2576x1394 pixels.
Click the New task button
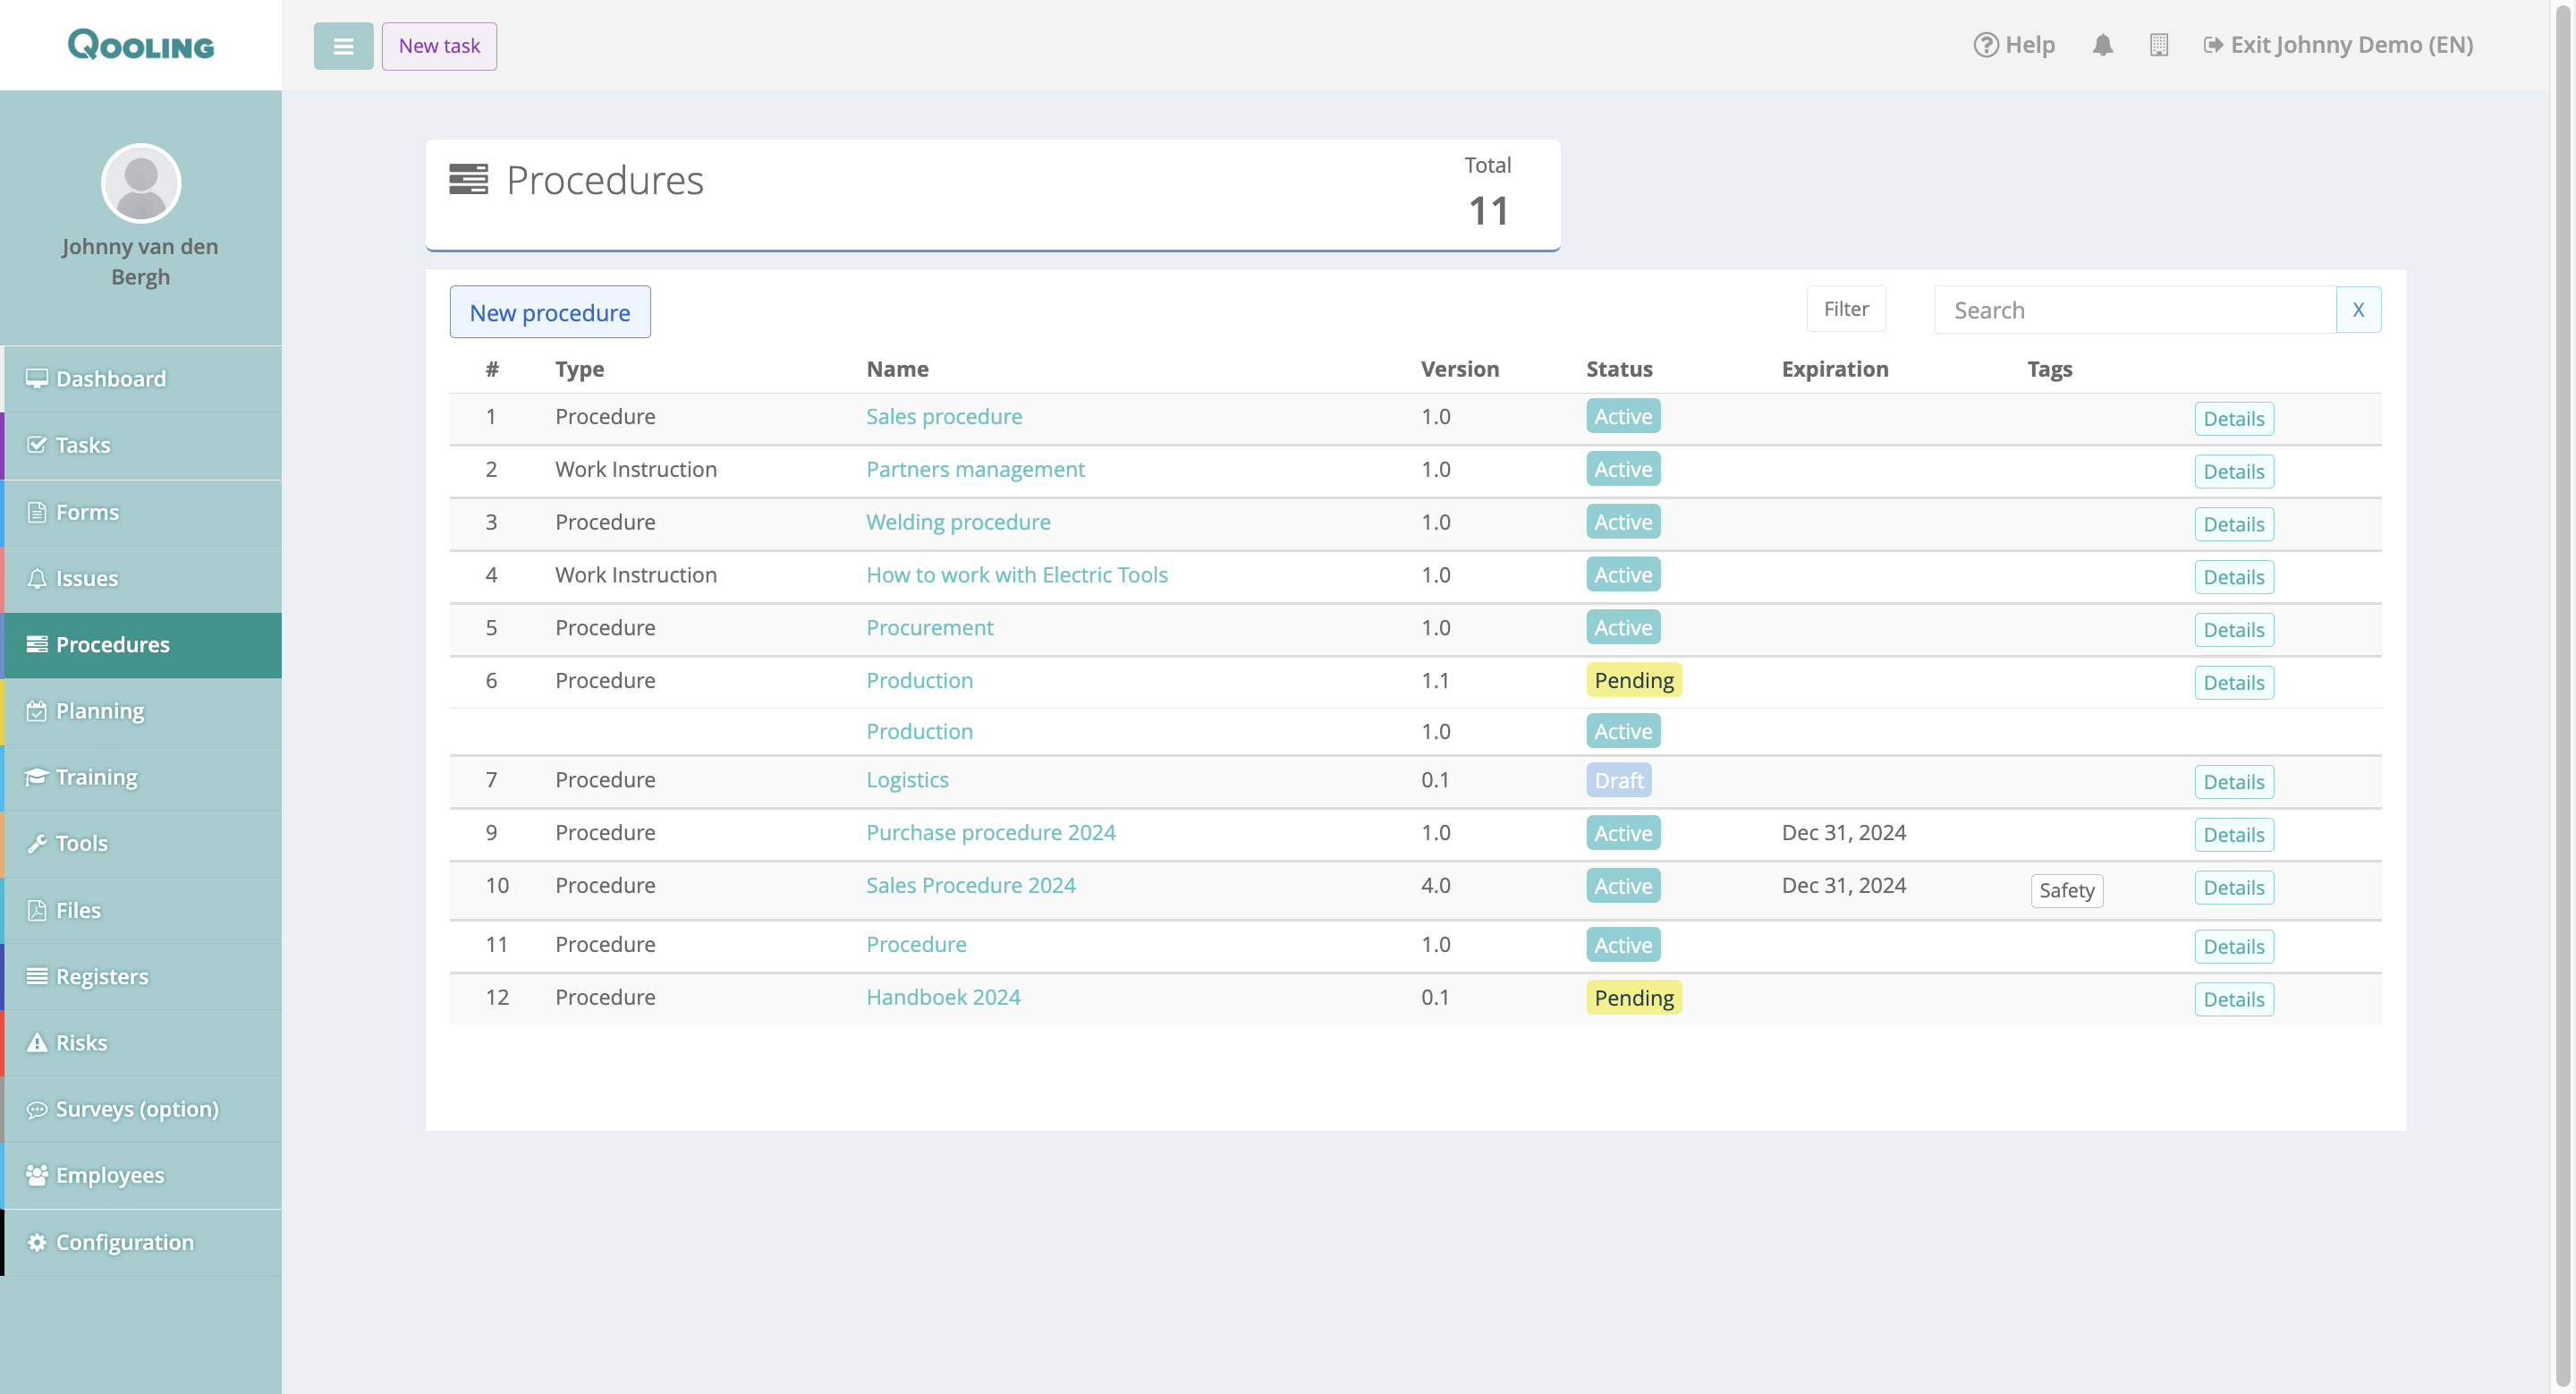tap(439, 46)
